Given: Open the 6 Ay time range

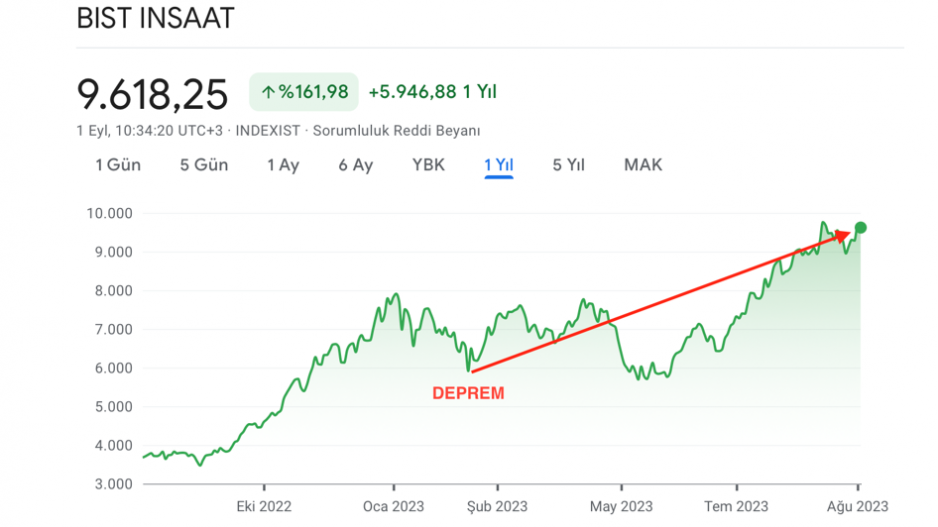Looking at the screenshot, I should pyautogui.click(x=355, y=165).
